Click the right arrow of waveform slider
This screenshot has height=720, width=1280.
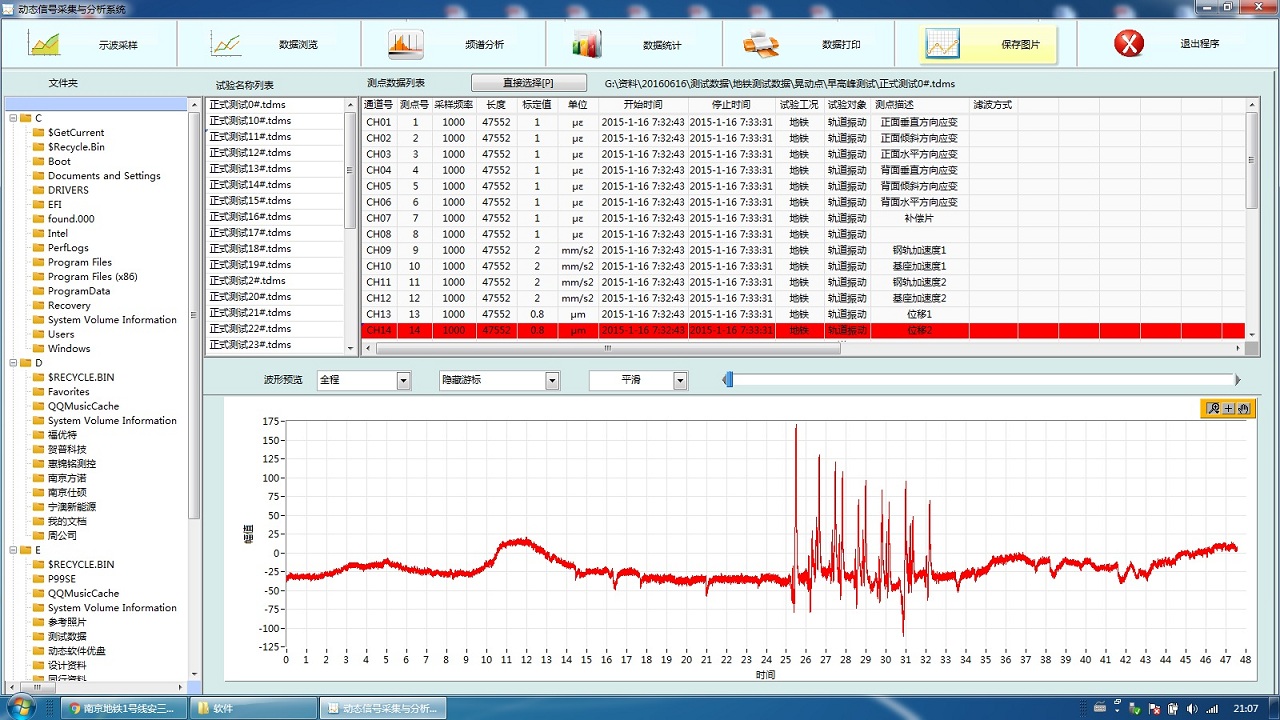tap(1238, 380)
